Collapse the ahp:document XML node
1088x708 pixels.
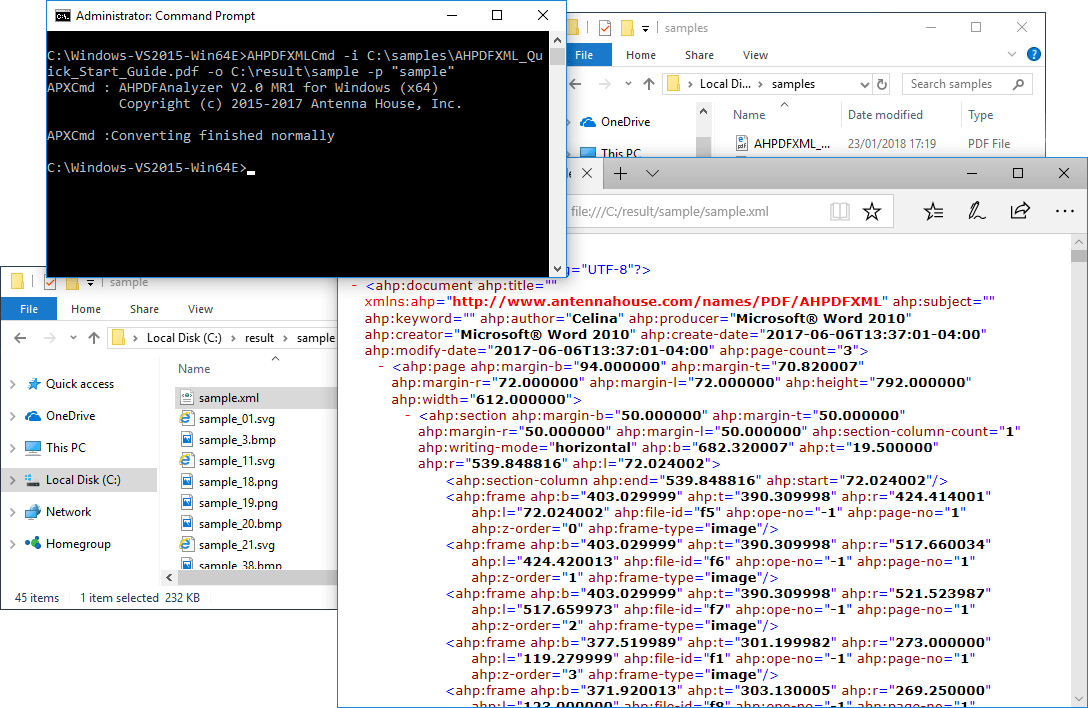pyautogui.click(x=355, y=285)
